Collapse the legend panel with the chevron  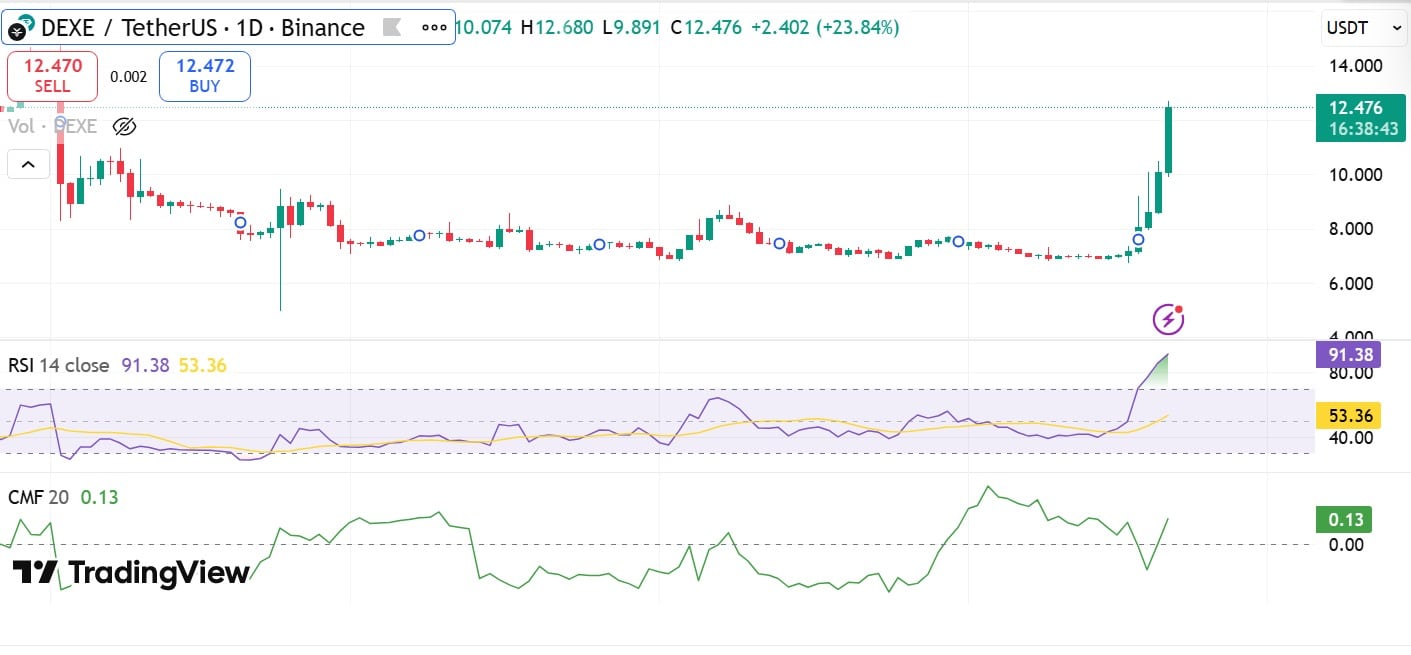click(28, 164)
